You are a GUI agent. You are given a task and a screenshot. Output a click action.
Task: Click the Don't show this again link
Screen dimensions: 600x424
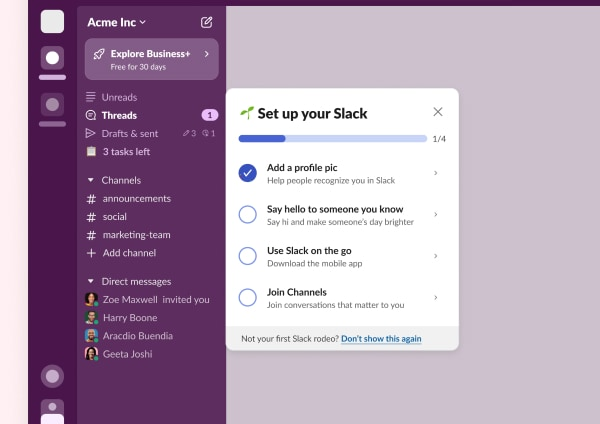coord(381,339)
